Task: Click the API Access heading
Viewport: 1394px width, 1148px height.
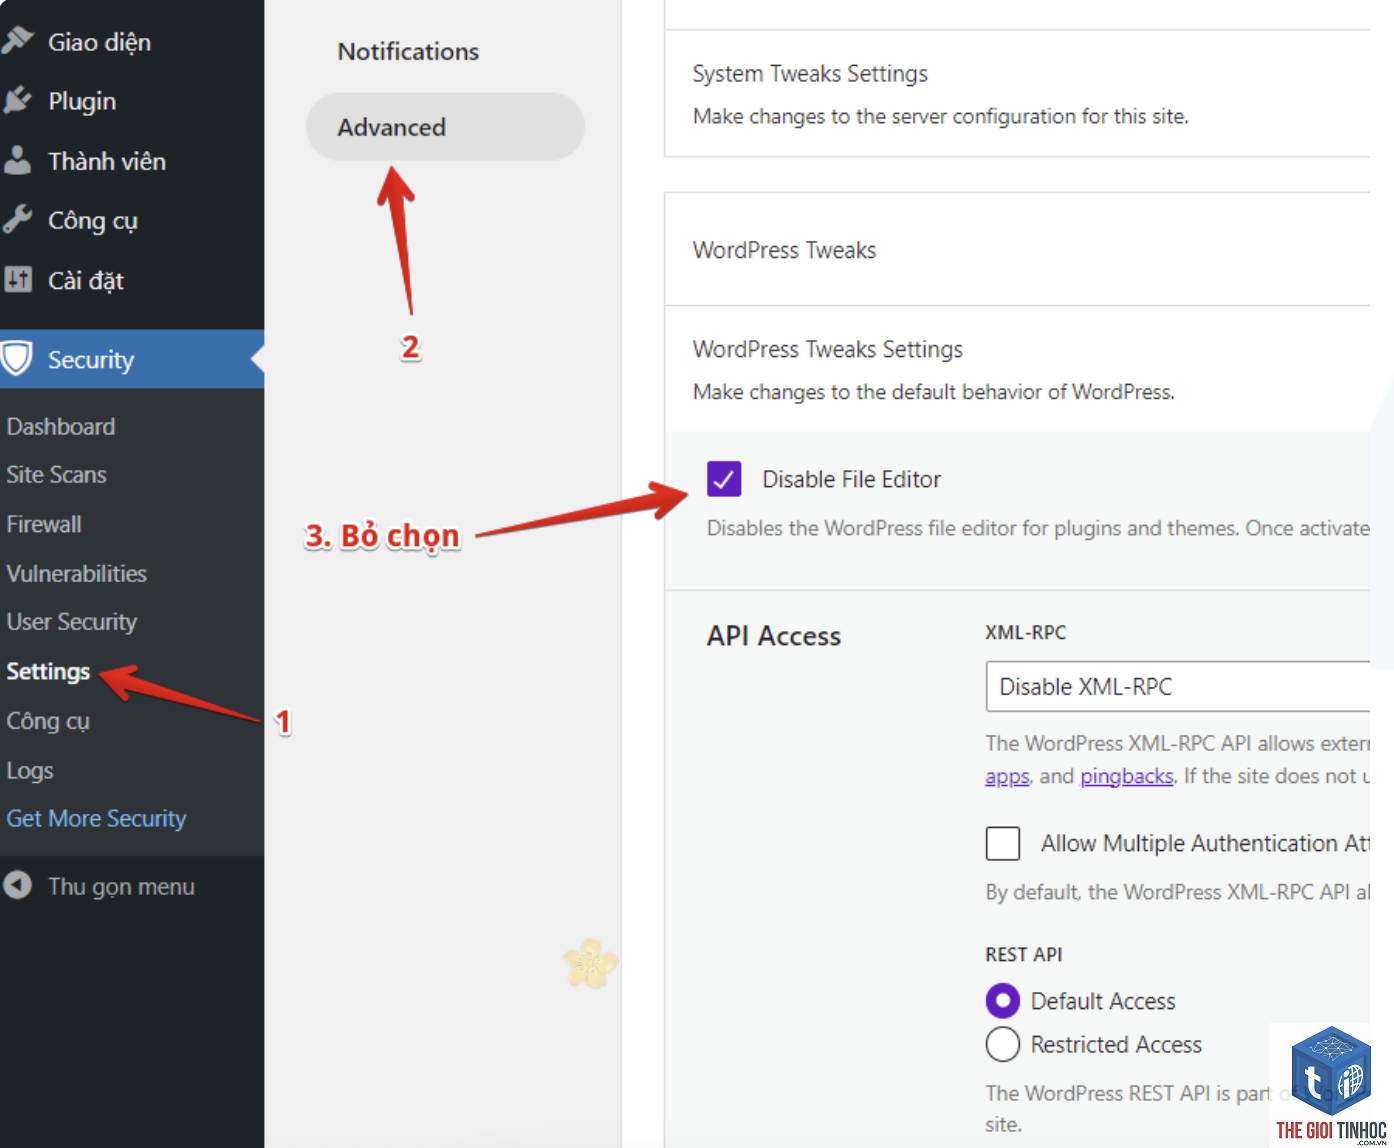Action: point(774,636)
